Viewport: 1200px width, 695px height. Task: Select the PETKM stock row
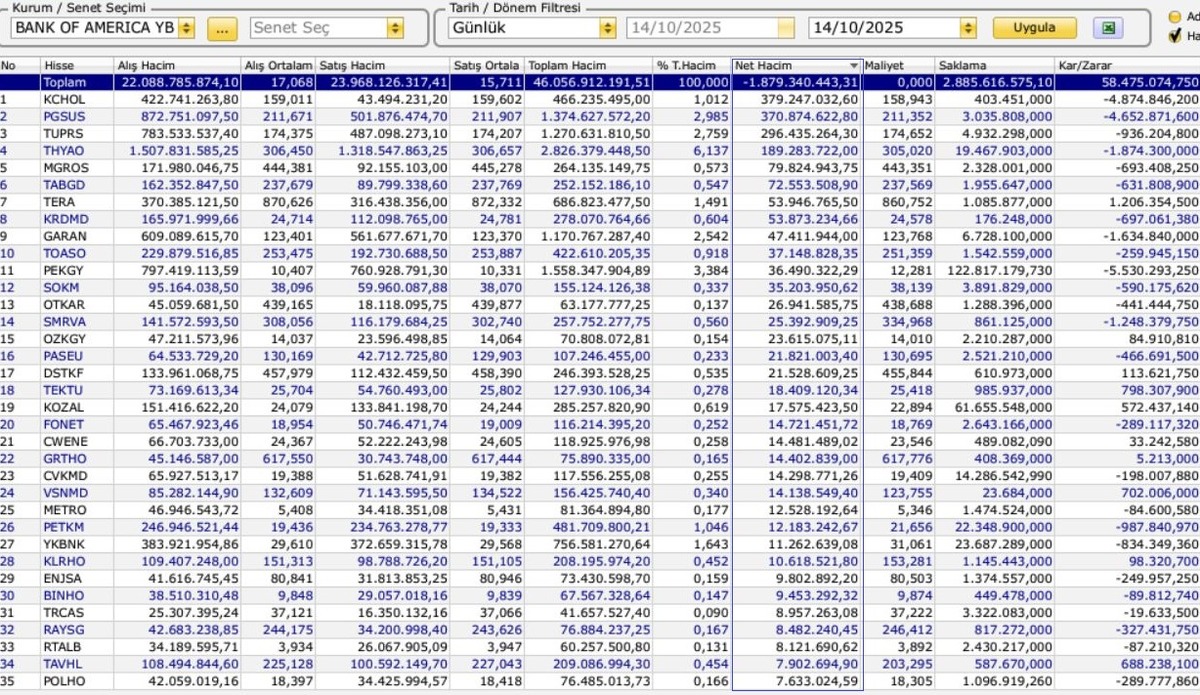click(x=600, y=527)
